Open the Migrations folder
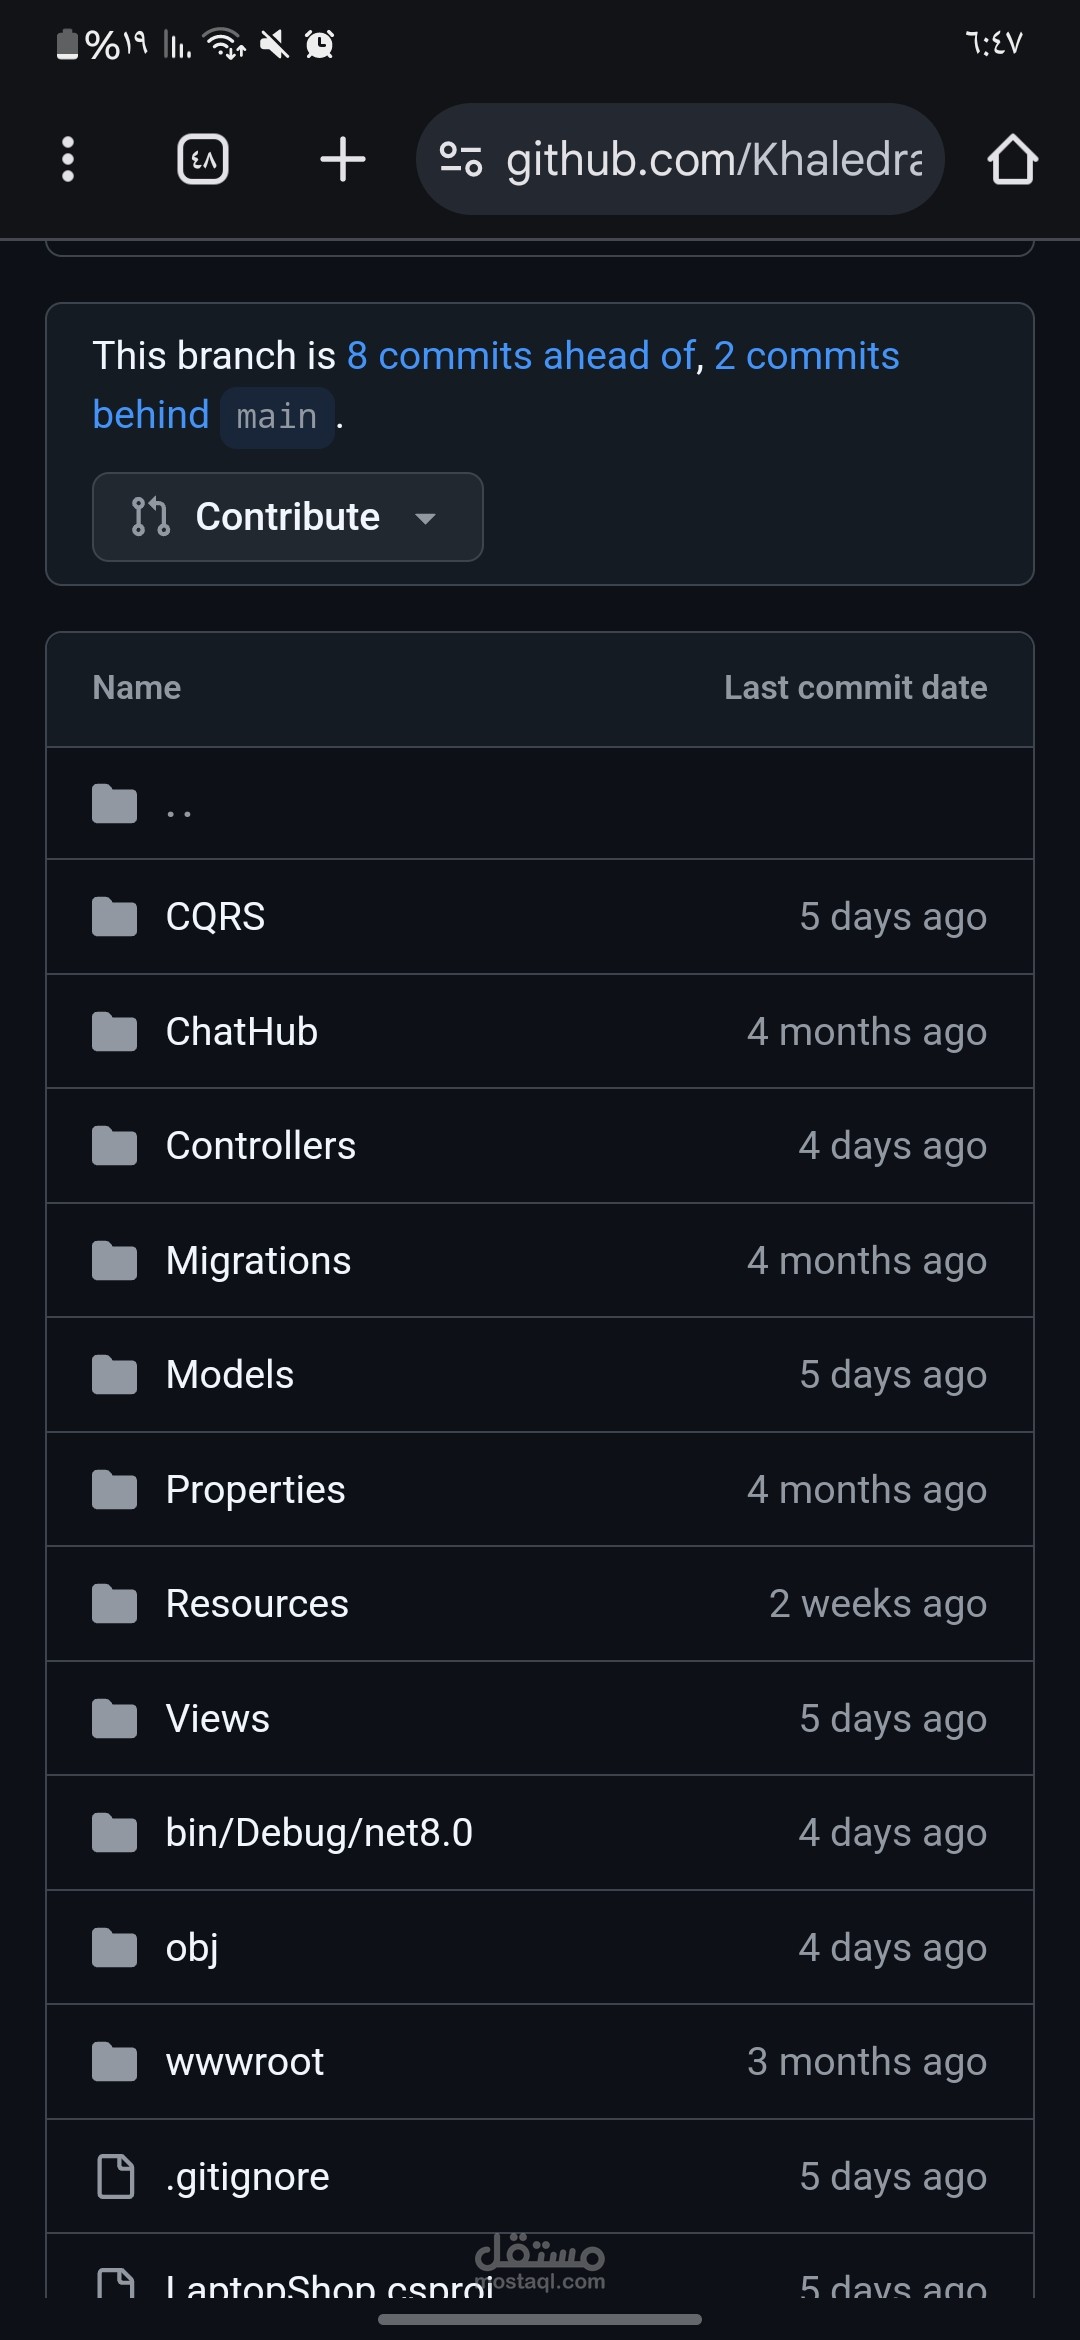This screenshot has height=2340, width=1080. pyautogui.click(x=258, y=1261)
